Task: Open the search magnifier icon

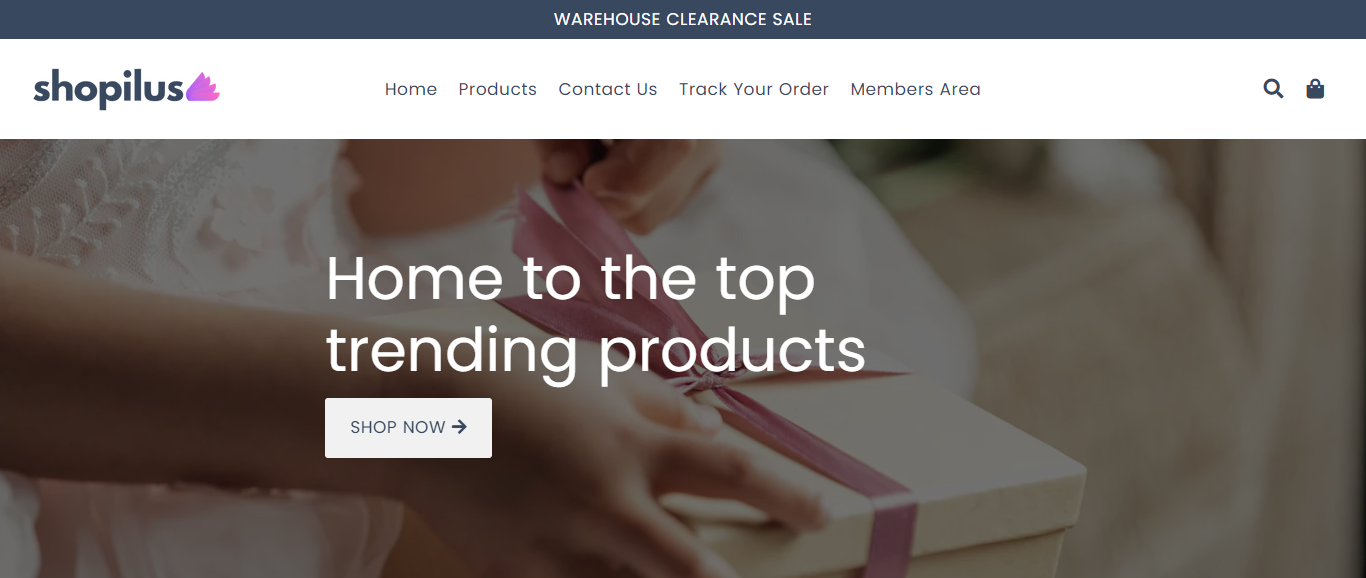Action: [1273, 89]
